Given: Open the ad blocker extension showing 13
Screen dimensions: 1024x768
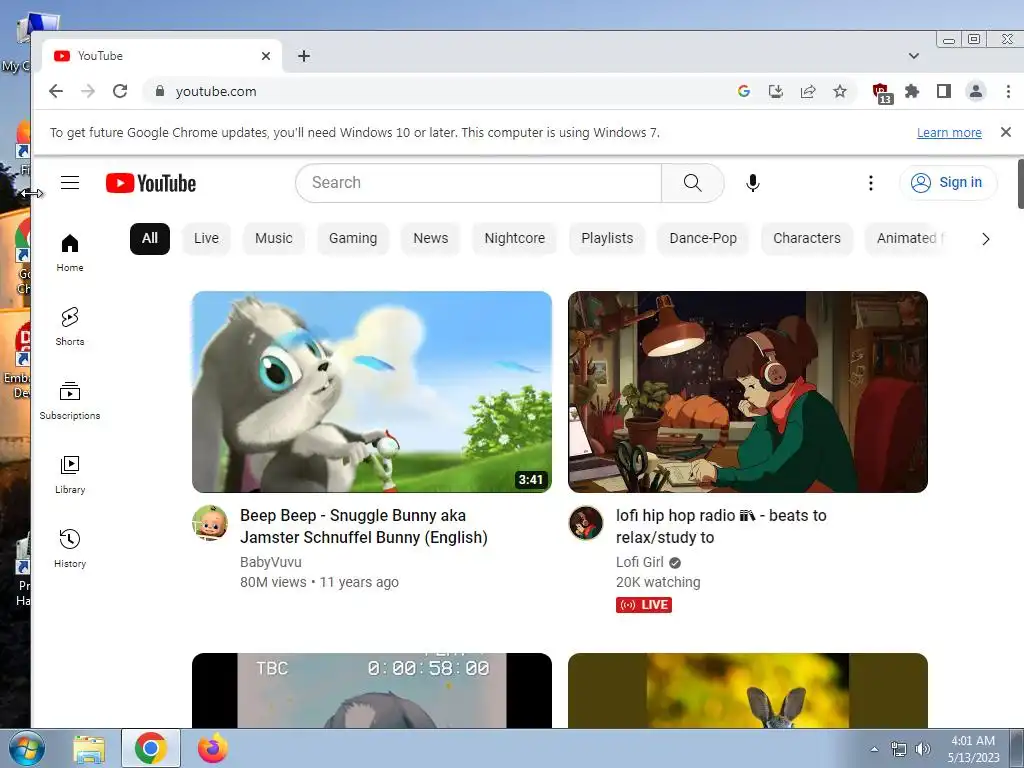Looking at the screenshot, I should 882,93.
